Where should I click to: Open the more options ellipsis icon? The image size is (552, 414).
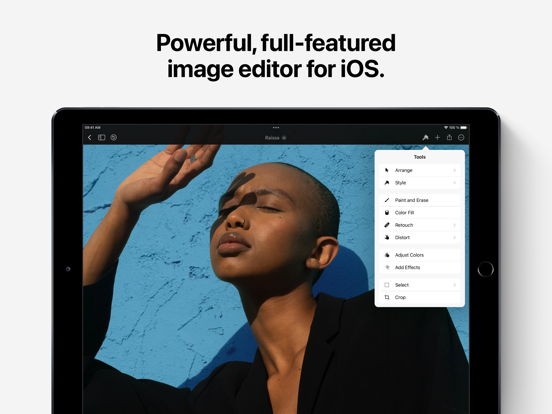[x=461, y=138]
